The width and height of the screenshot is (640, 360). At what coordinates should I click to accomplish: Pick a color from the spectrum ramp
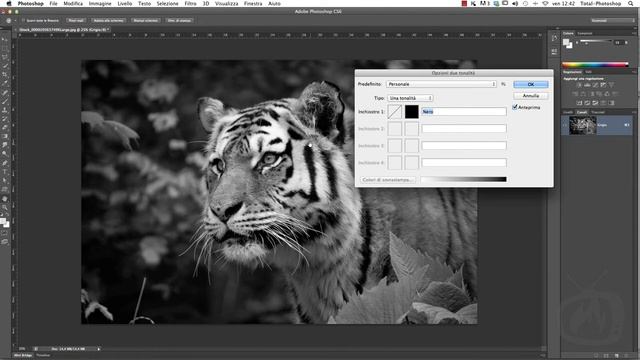(595, 64)
